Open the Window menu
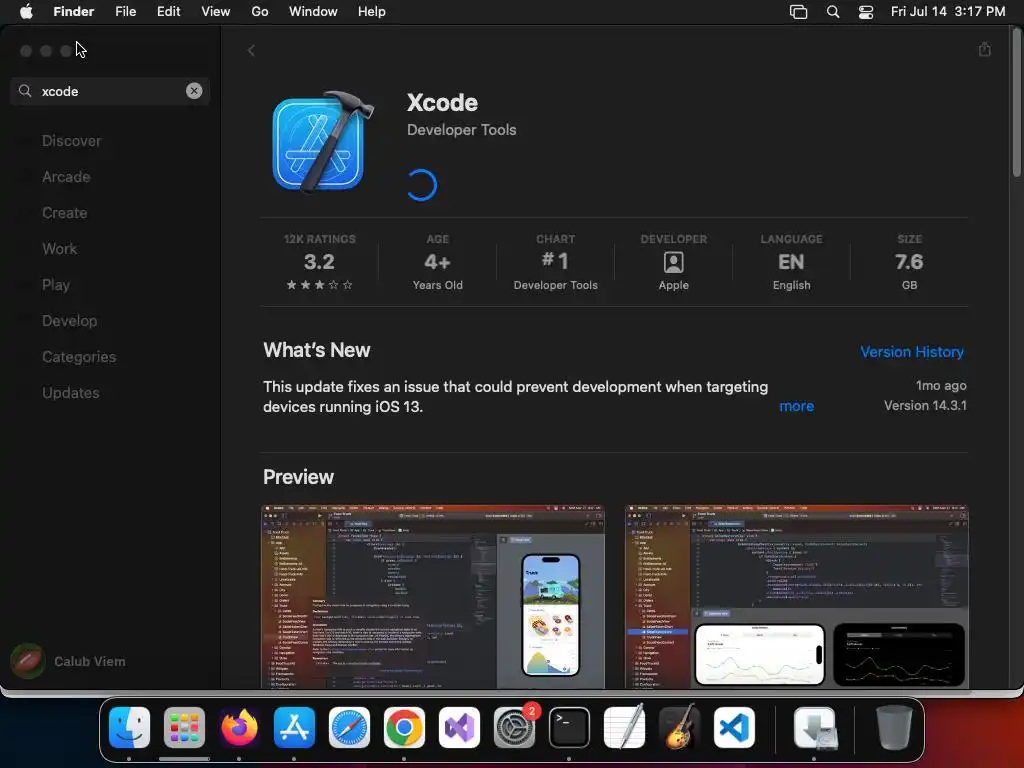 pyautogui.click(x=313, y=12)
